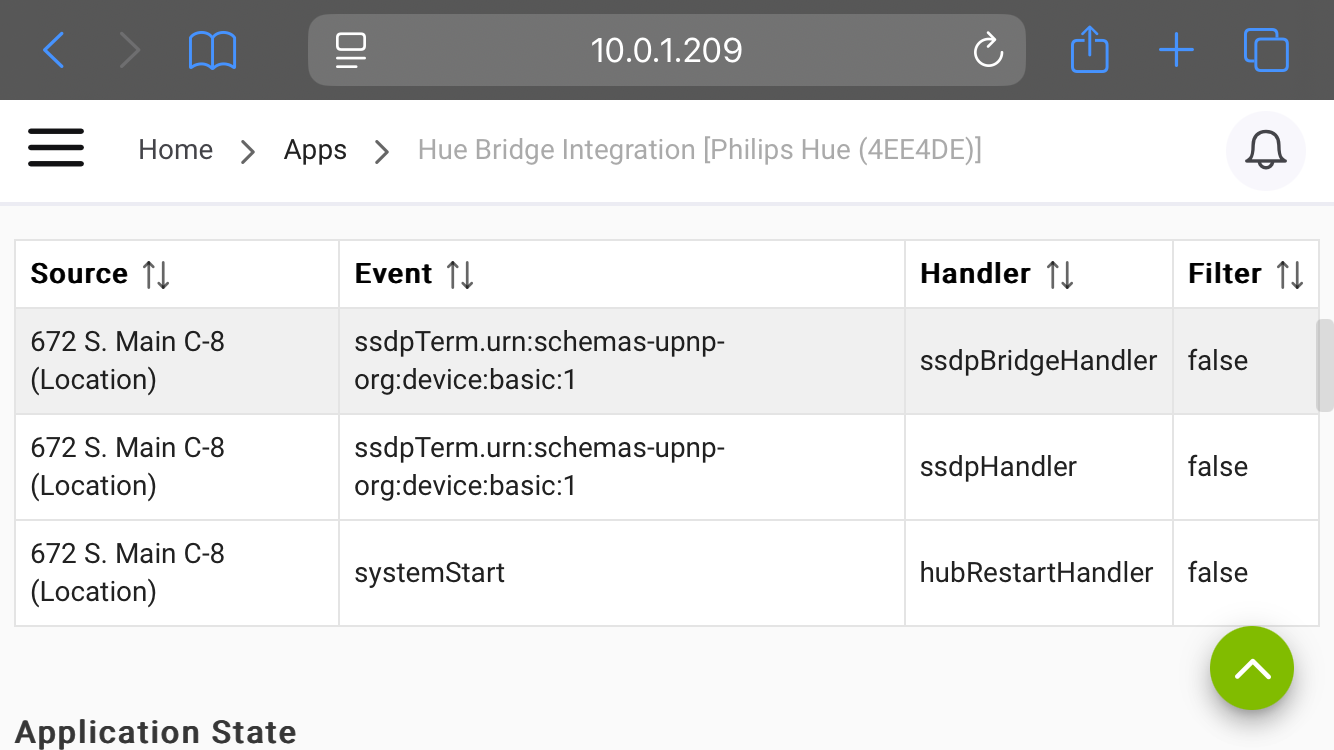This screenshot has height=750, width=1334.
Task: Click the Event column header label
Action: pyautogui.click(x=393, y=274)
